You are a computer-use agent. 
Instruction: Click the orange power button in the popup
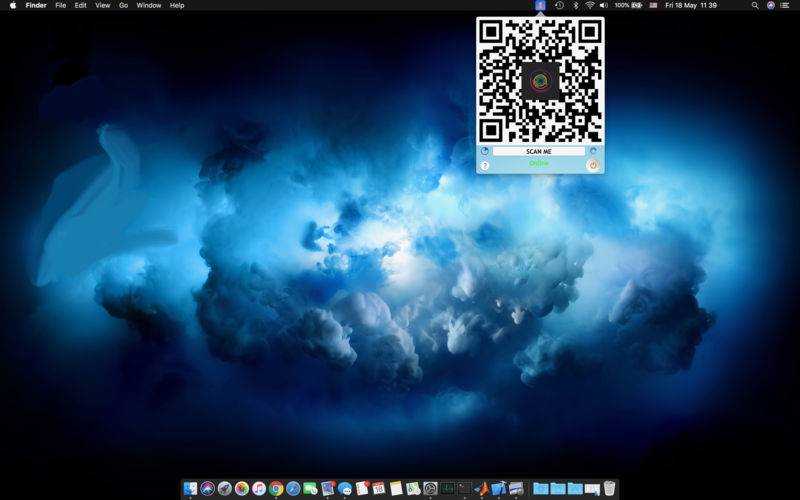[x=593, y=165]
